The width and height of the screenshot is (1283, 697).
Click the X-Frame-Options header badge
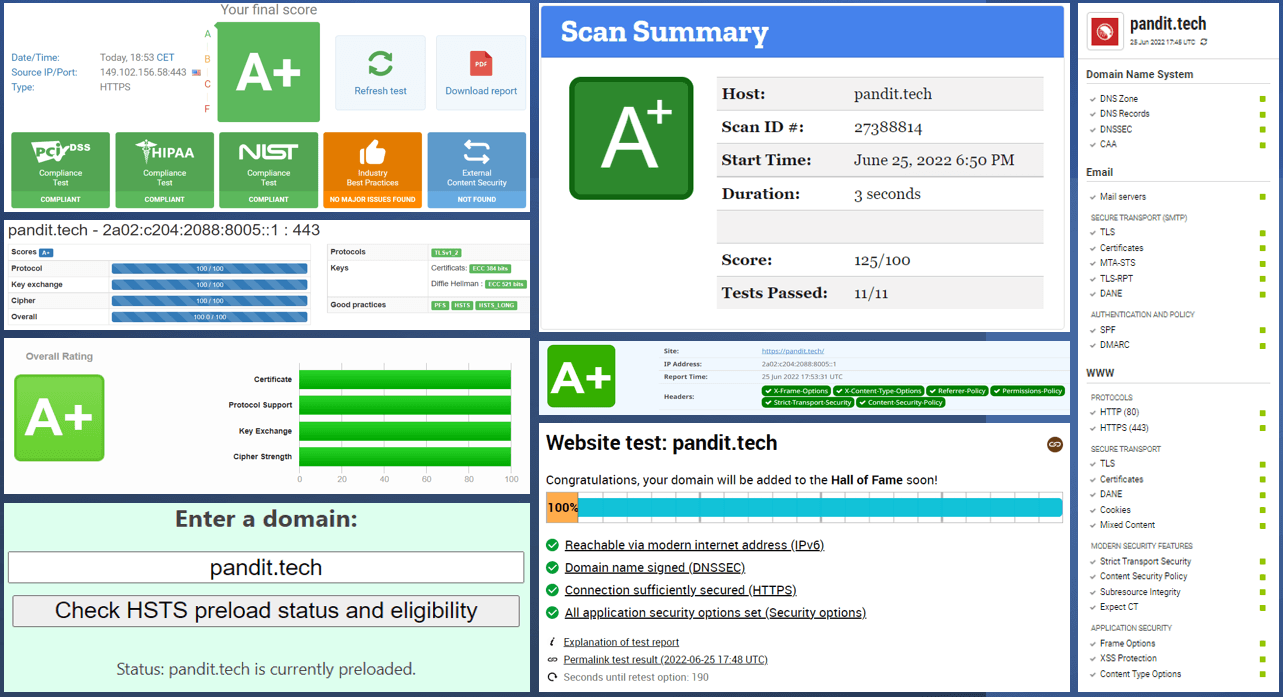pyautogui.click(x=796, y=391)
